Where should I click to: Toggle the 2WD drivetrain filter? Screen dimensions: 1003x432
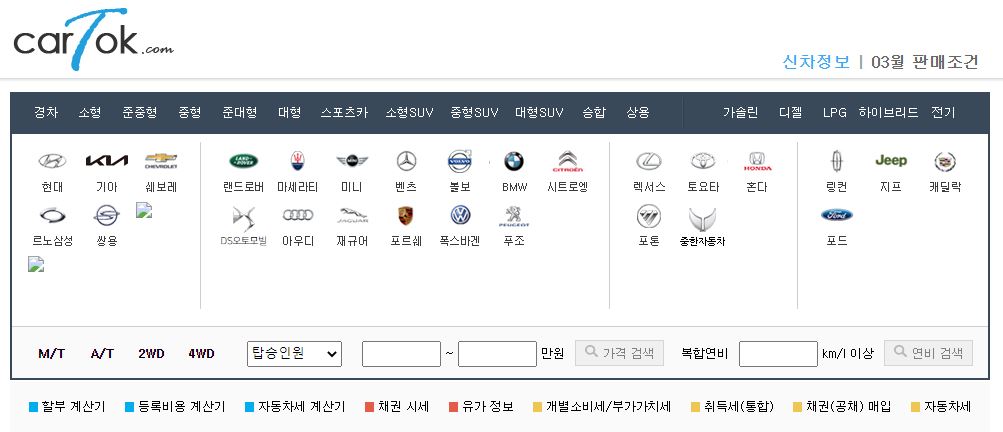pyautogui.click(x=152, y=353)
